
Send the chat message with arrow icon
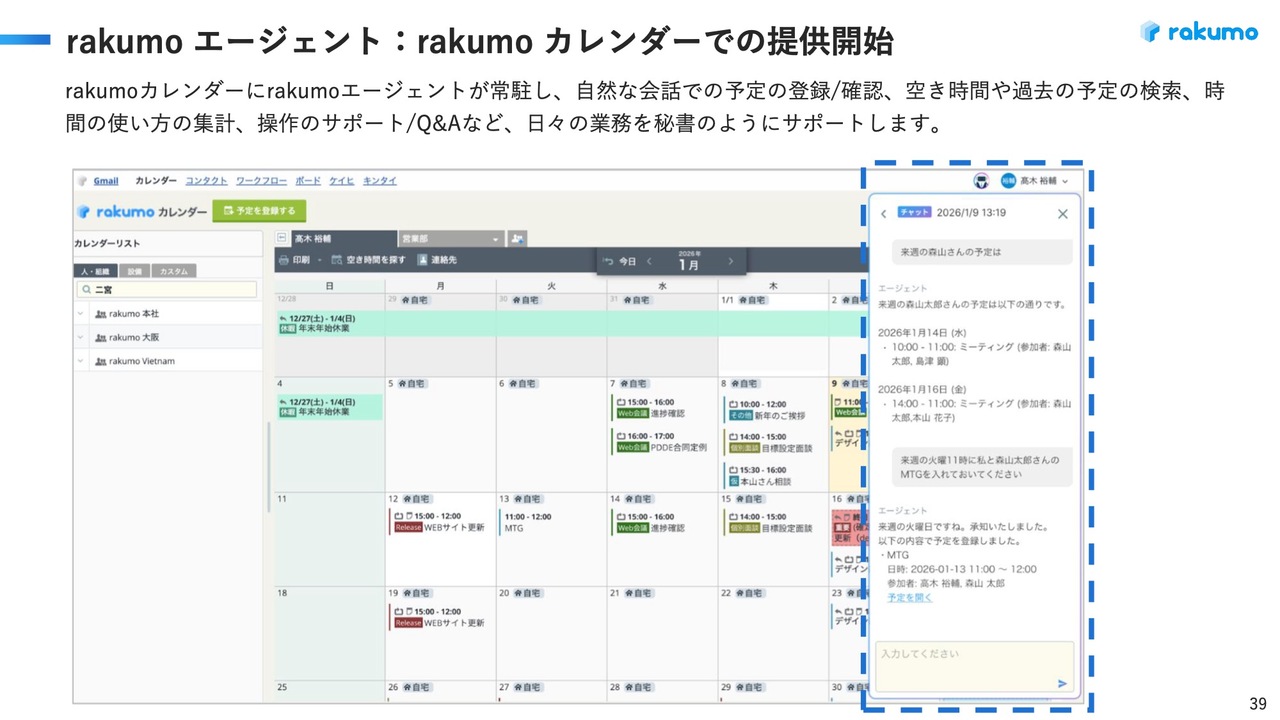click(x=1062, y=684)
